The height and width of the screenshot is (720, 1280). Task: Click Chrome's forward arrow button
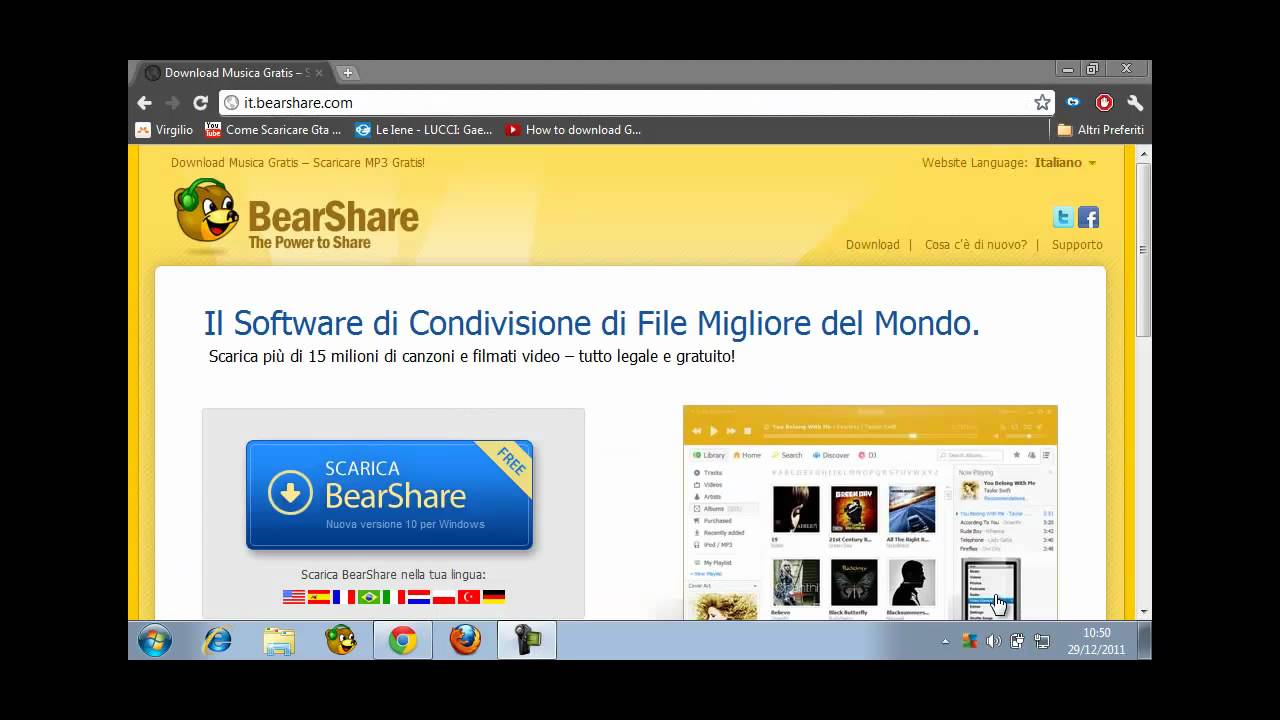click(172, 102)
